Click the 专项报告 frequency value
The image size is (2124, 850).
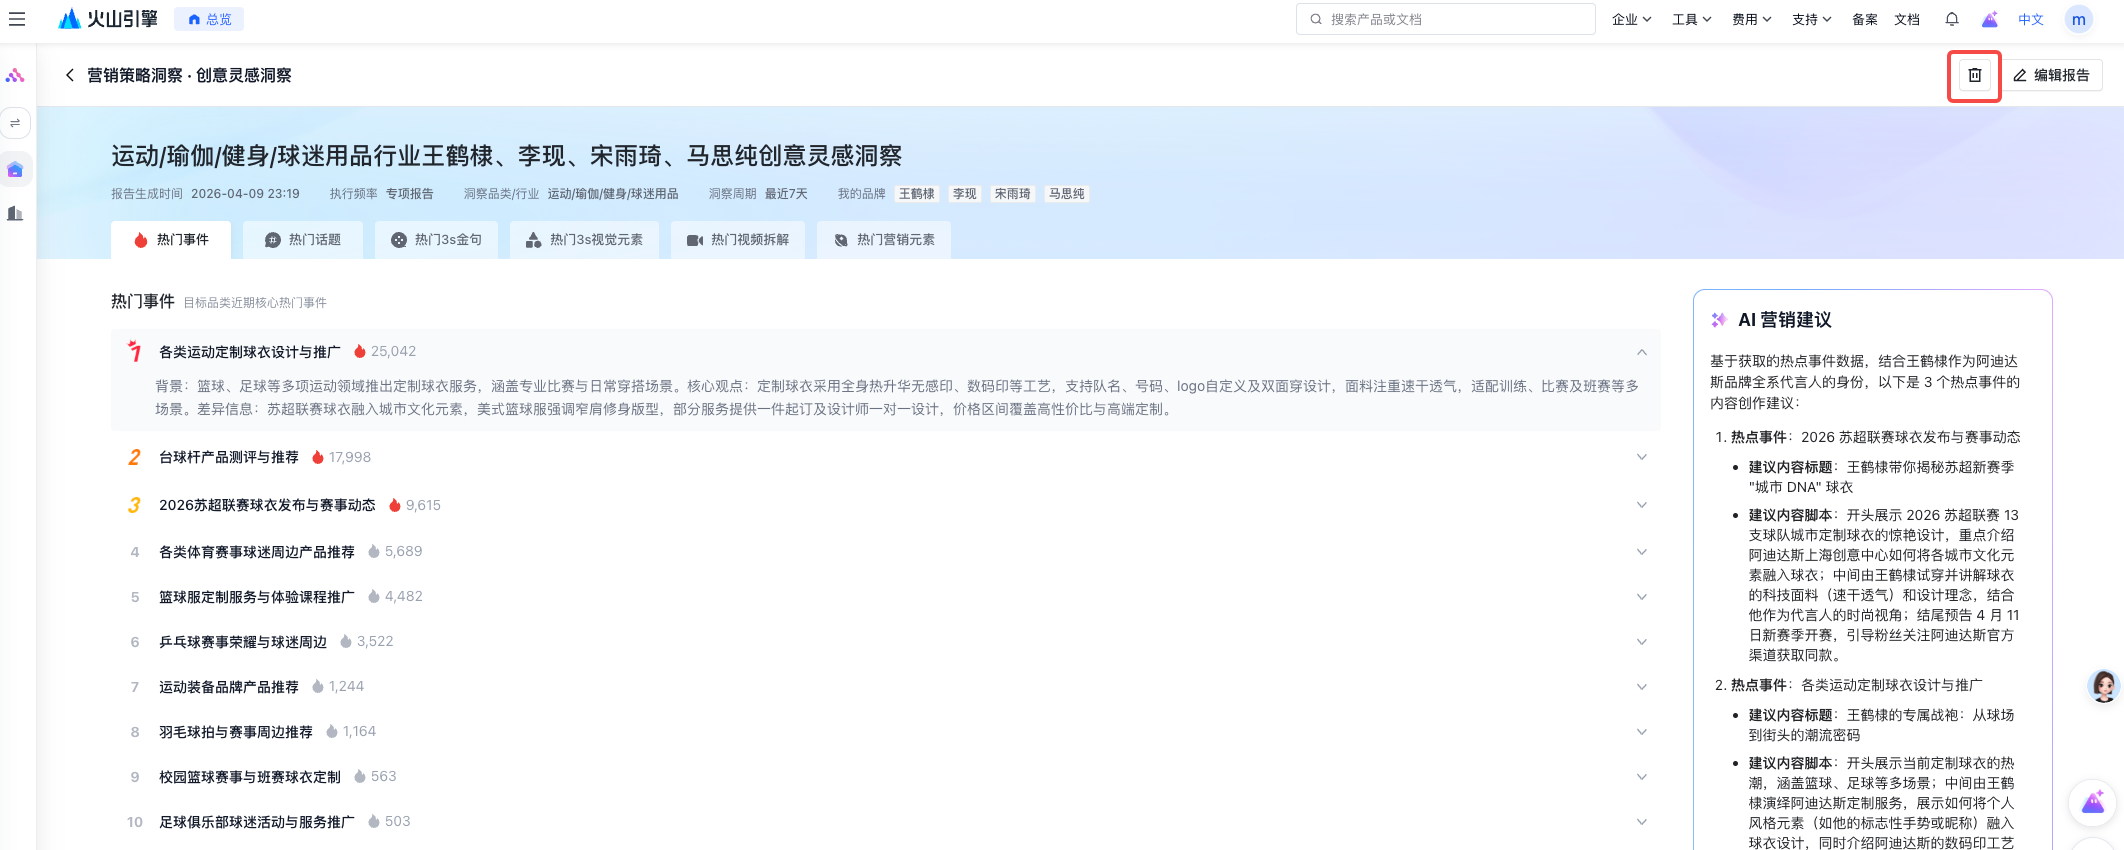[x=410, y=194]
